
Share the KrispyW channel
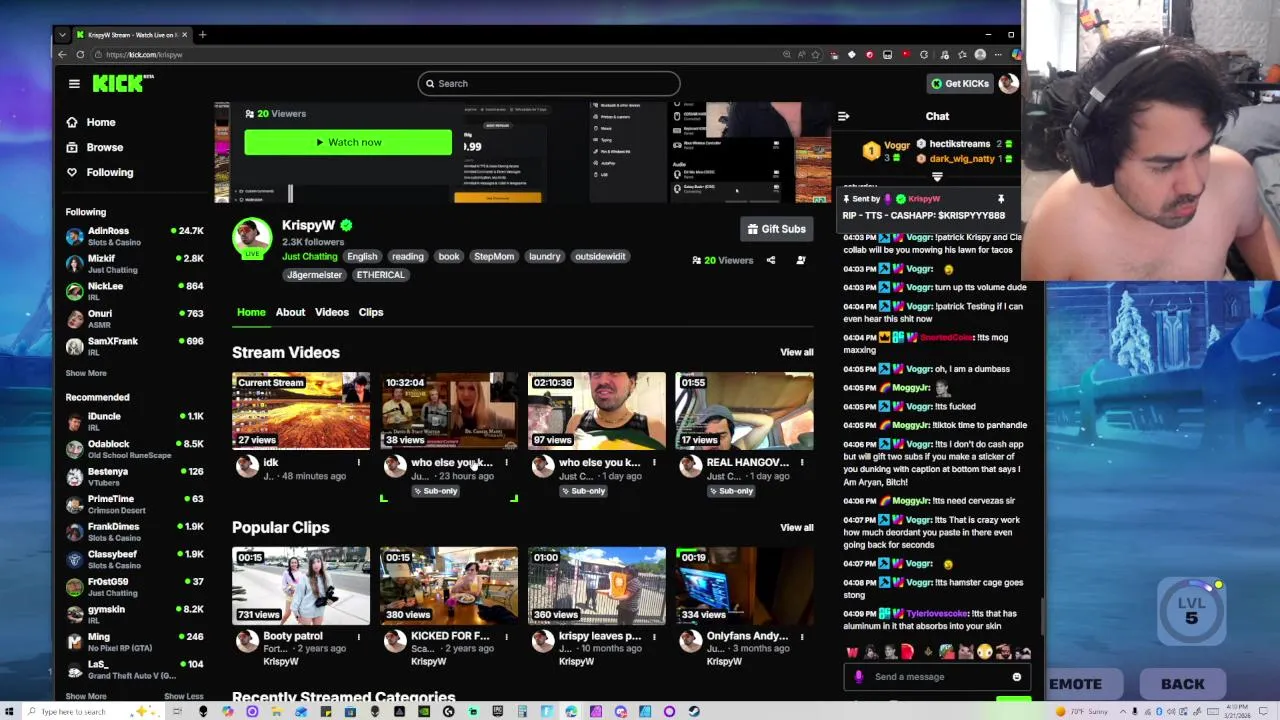coord(771,260)
